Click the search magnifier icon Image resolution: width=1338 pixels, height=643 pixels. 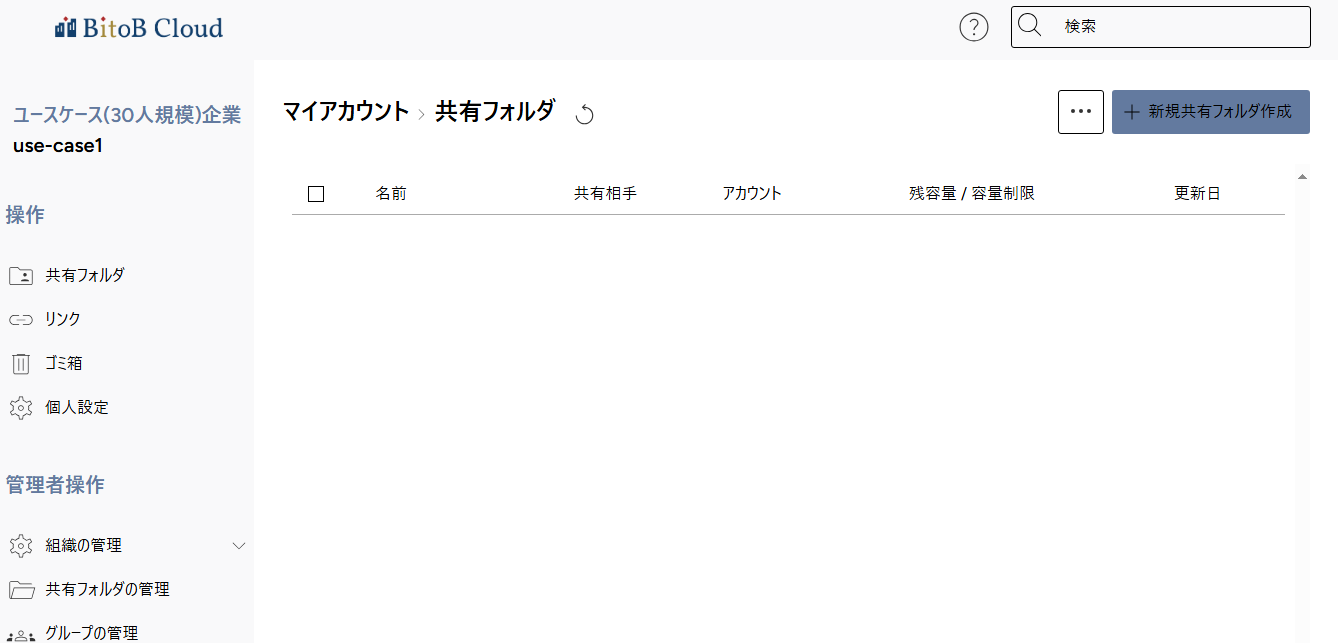point(1029,26)
